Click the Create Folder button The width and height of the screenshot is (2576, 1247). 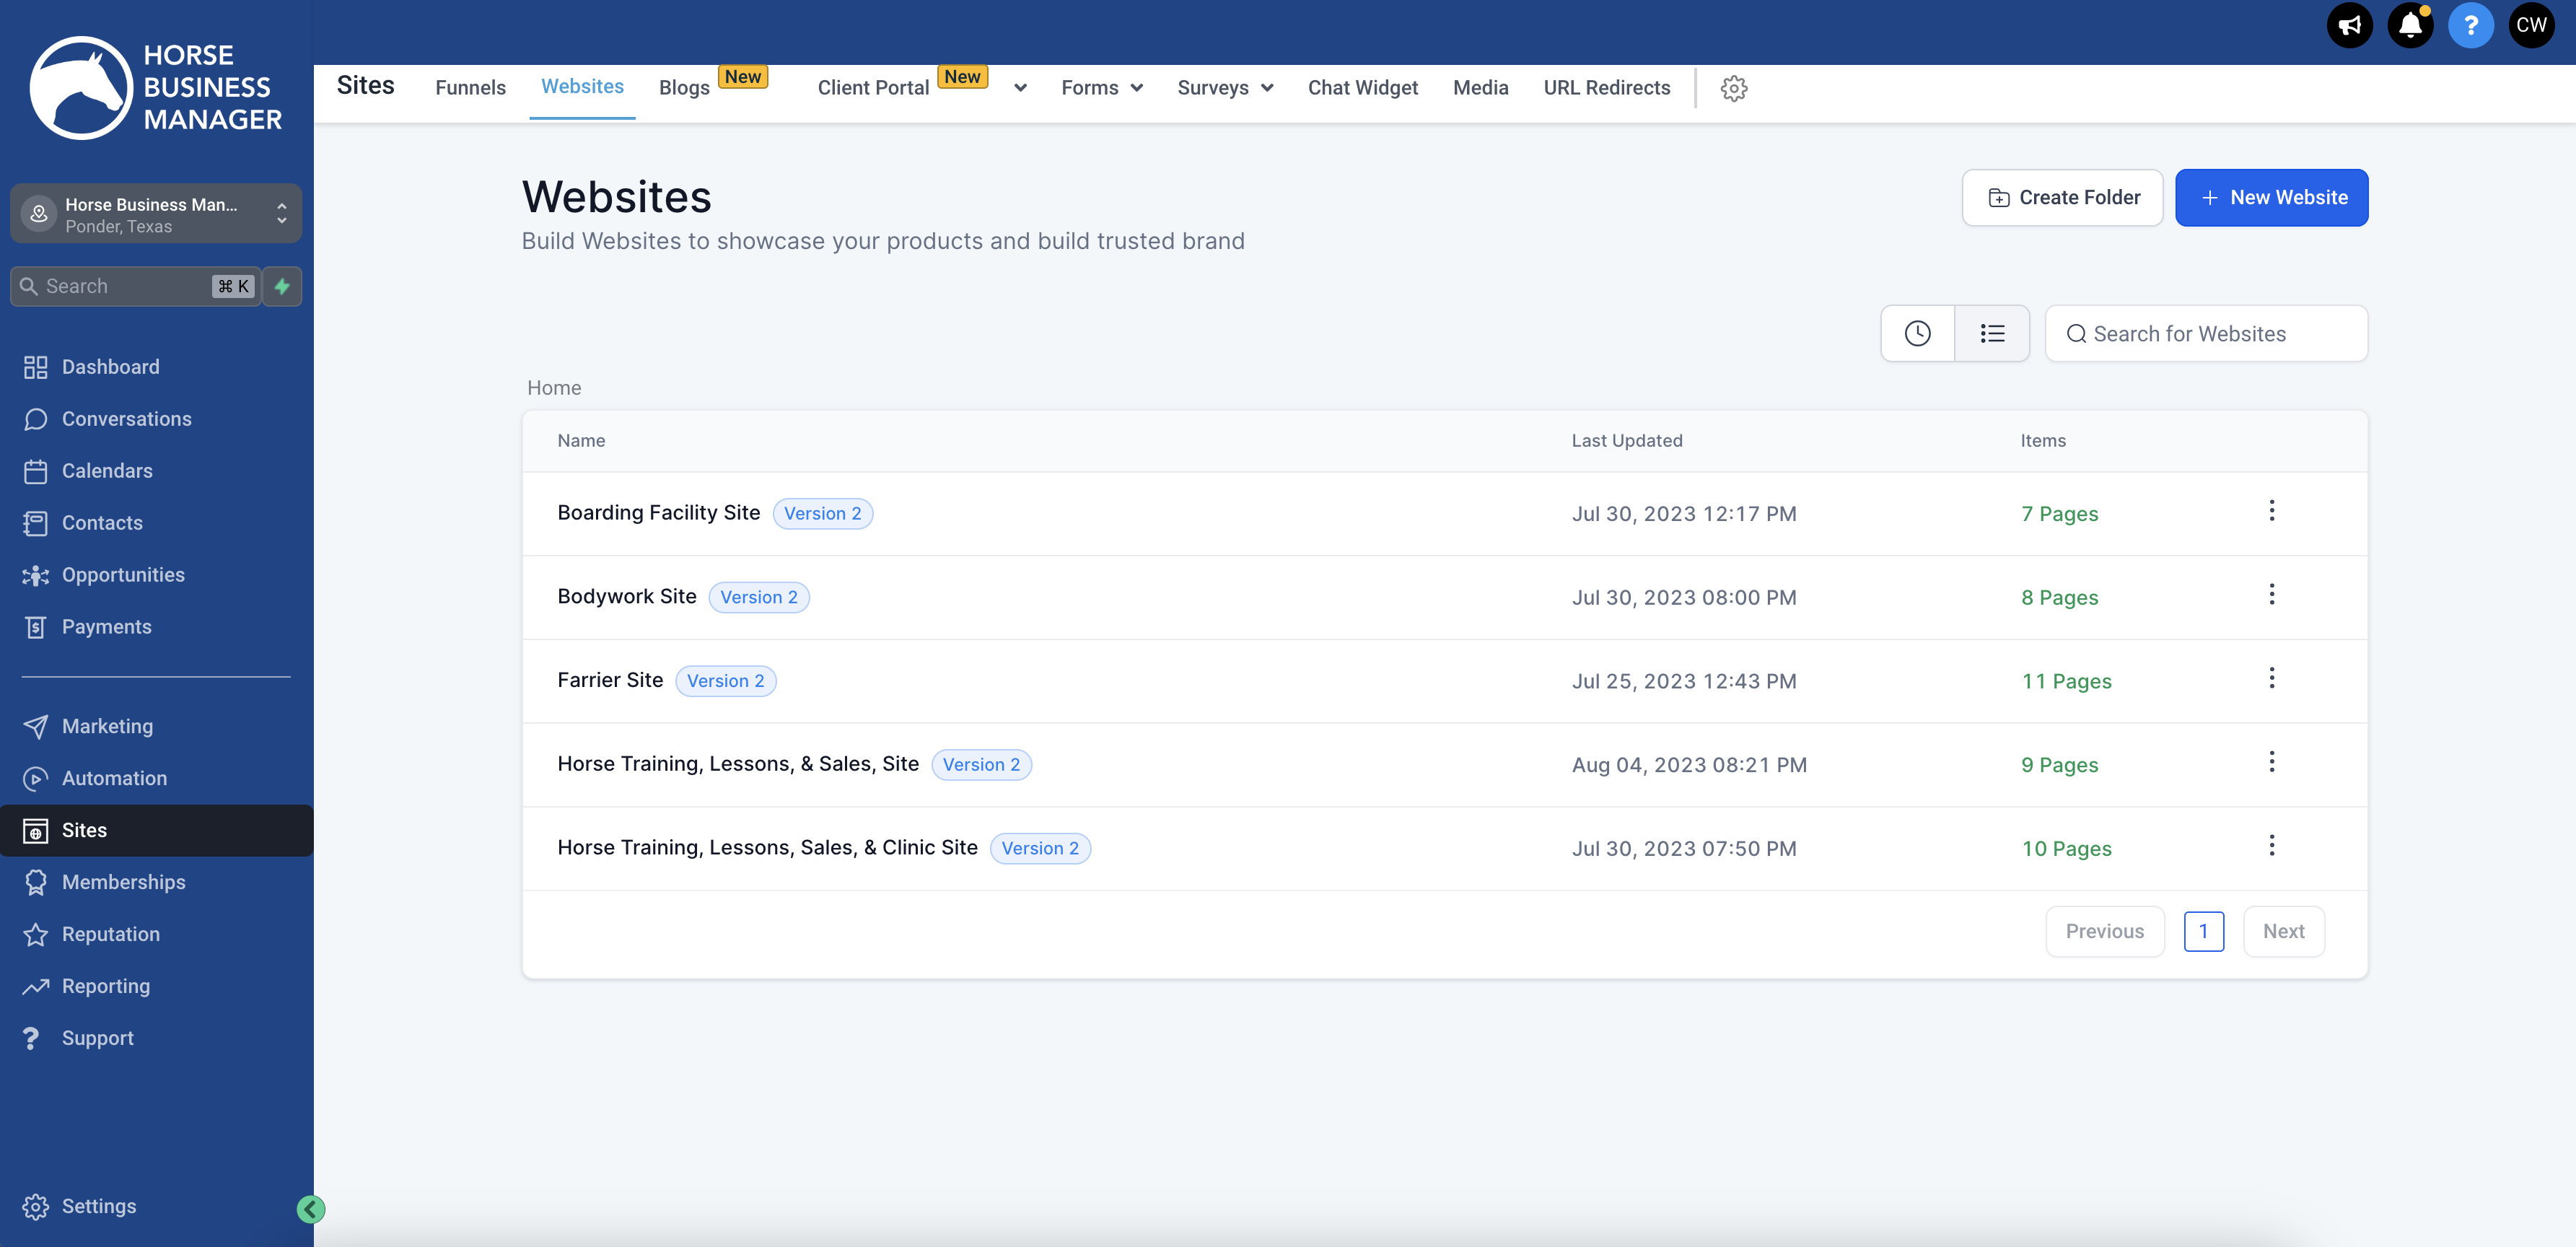pos(2062,197)
